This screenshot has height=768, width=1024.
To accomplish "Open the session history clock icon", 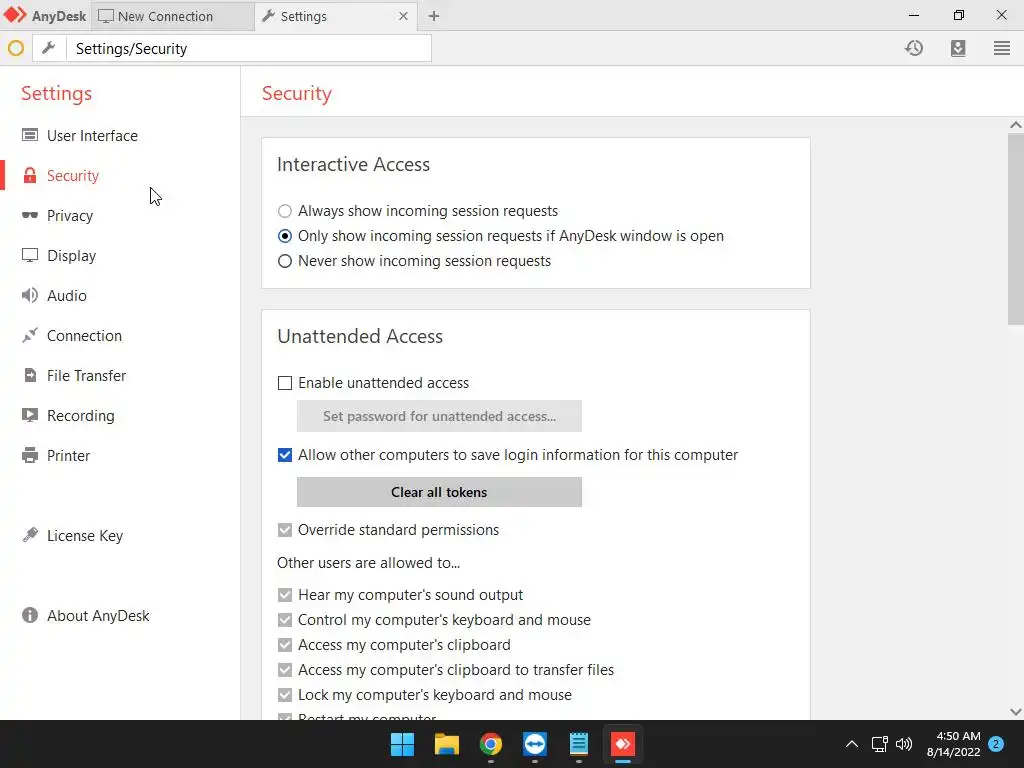I will (x=914, y=48).
